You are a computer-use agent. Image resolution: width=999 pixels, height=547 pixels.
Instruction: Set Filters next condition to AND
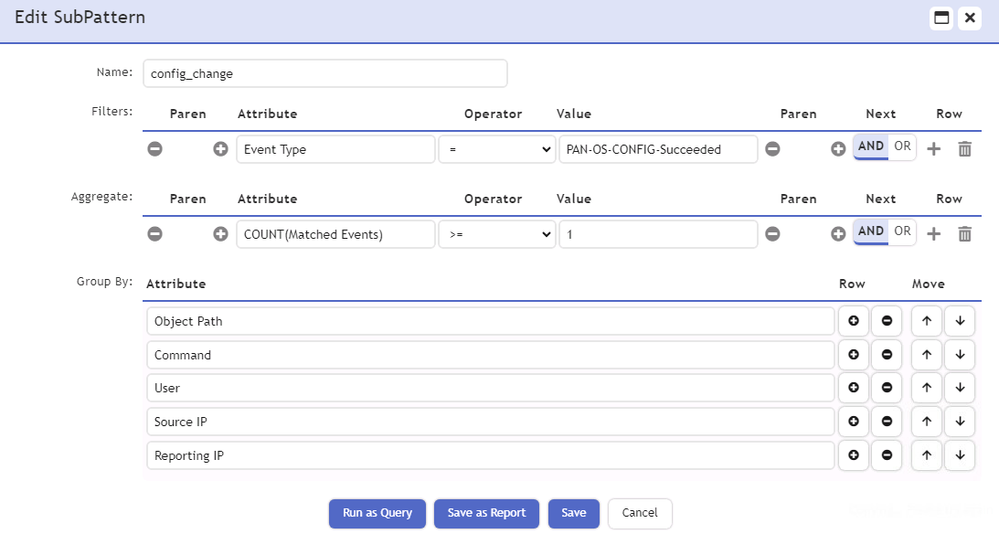tap(871, 147)
